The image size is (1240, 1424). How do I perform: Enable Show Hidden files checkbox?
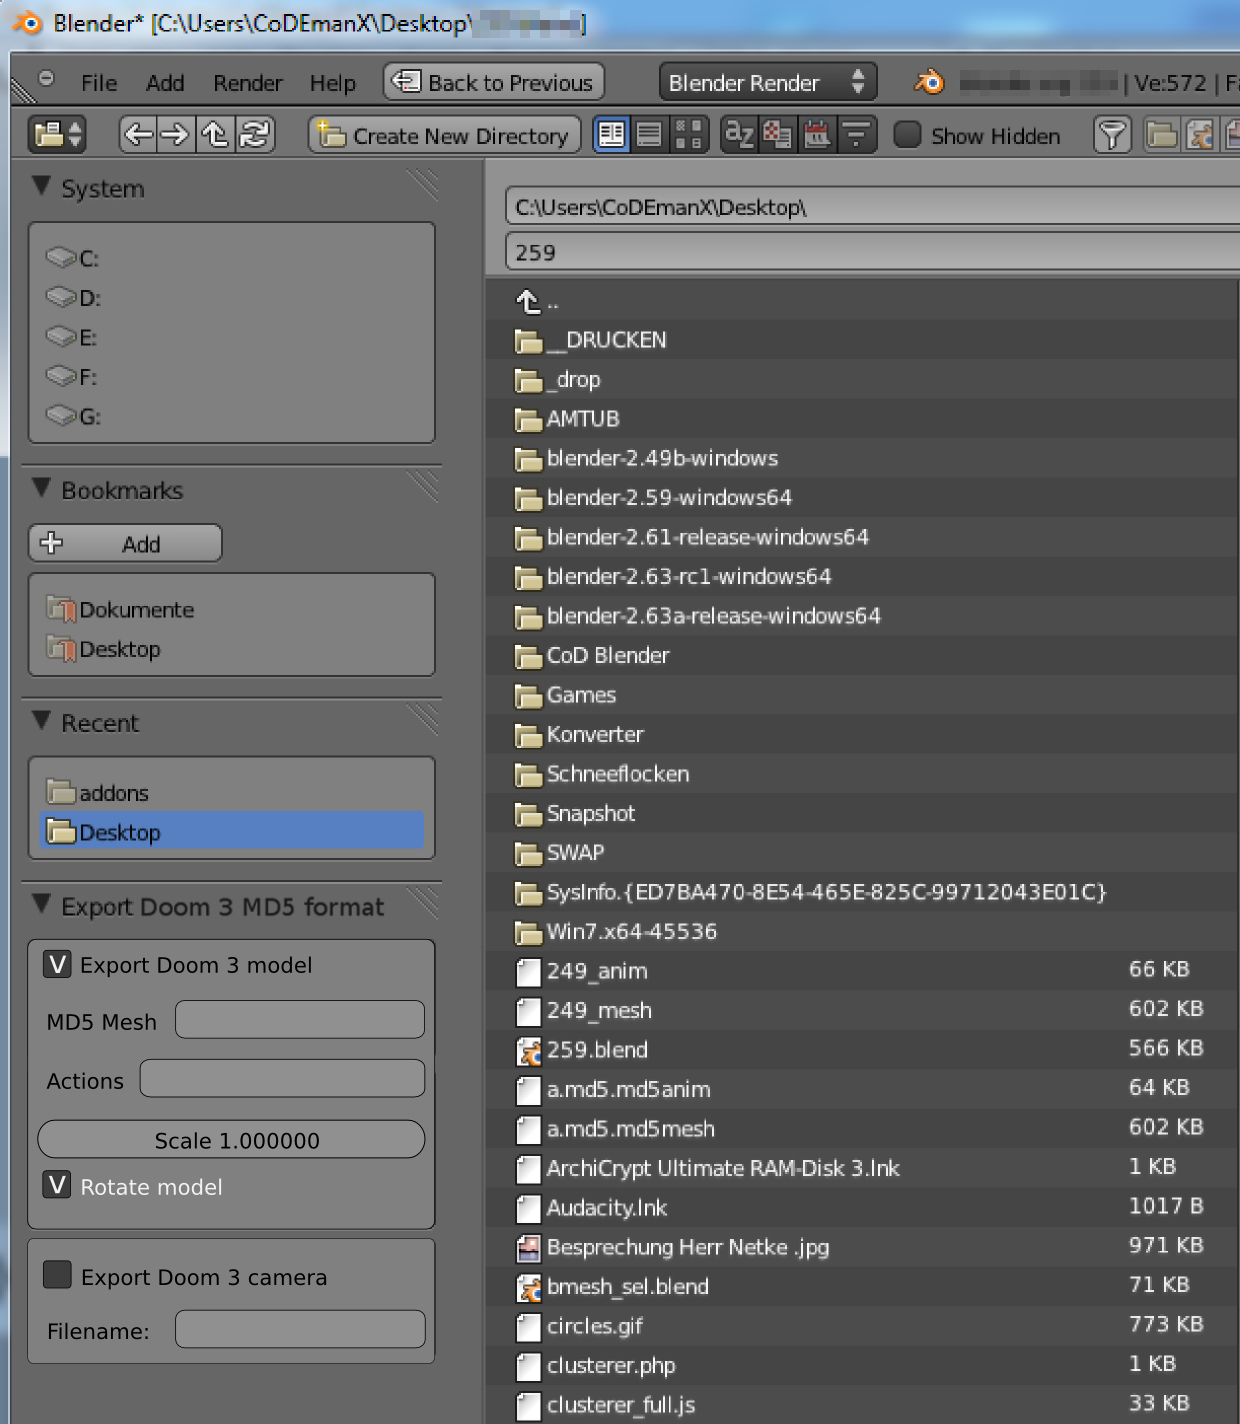pos(907,134)
